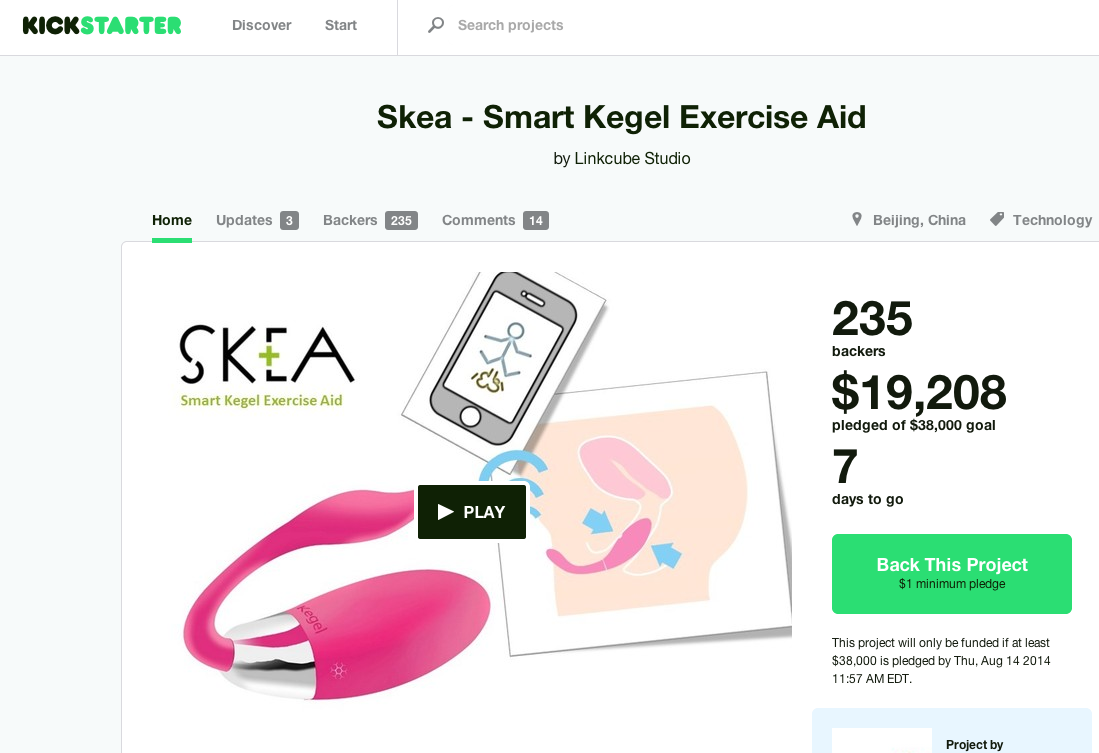Screen dimensions: 1099x753
Task: Open the Beijing, China location link
Action: click(919, 220)
